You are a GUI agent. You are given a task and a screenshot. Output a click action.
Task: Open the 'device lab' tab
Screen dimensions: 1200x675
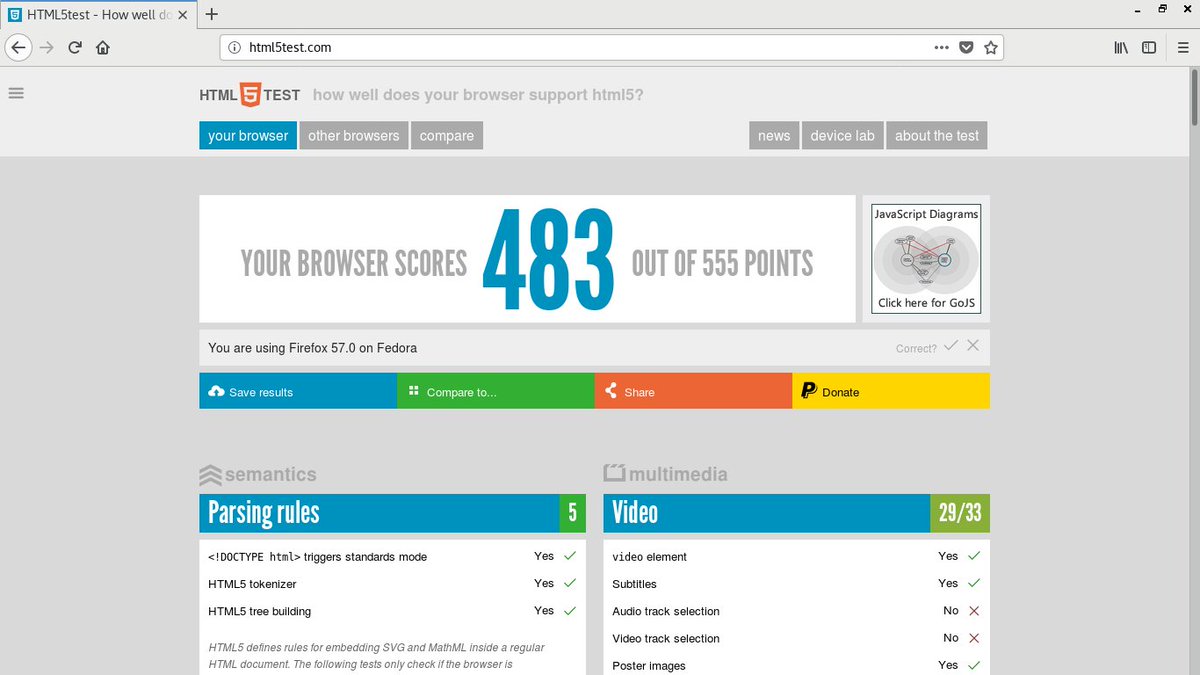[842, 136]
